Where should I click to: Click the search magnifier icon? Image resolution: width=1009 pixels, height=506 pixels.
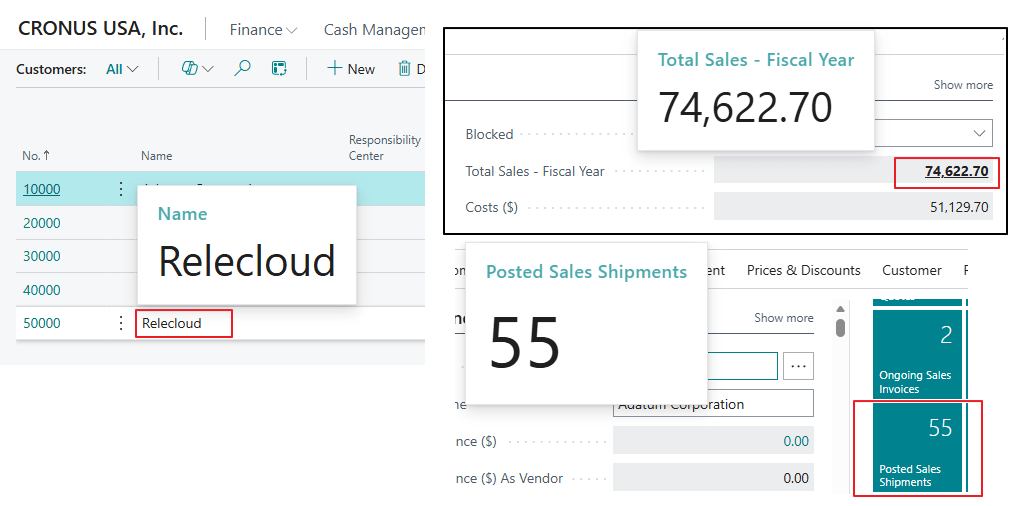pos(242,69)
